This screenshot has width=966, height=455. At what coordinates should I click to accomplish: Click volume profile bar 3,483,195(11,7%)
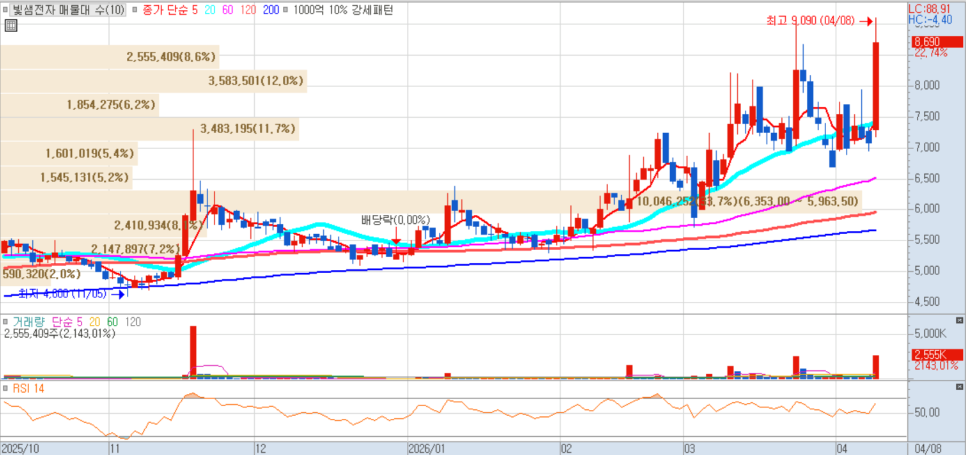(x=150, y=129)
